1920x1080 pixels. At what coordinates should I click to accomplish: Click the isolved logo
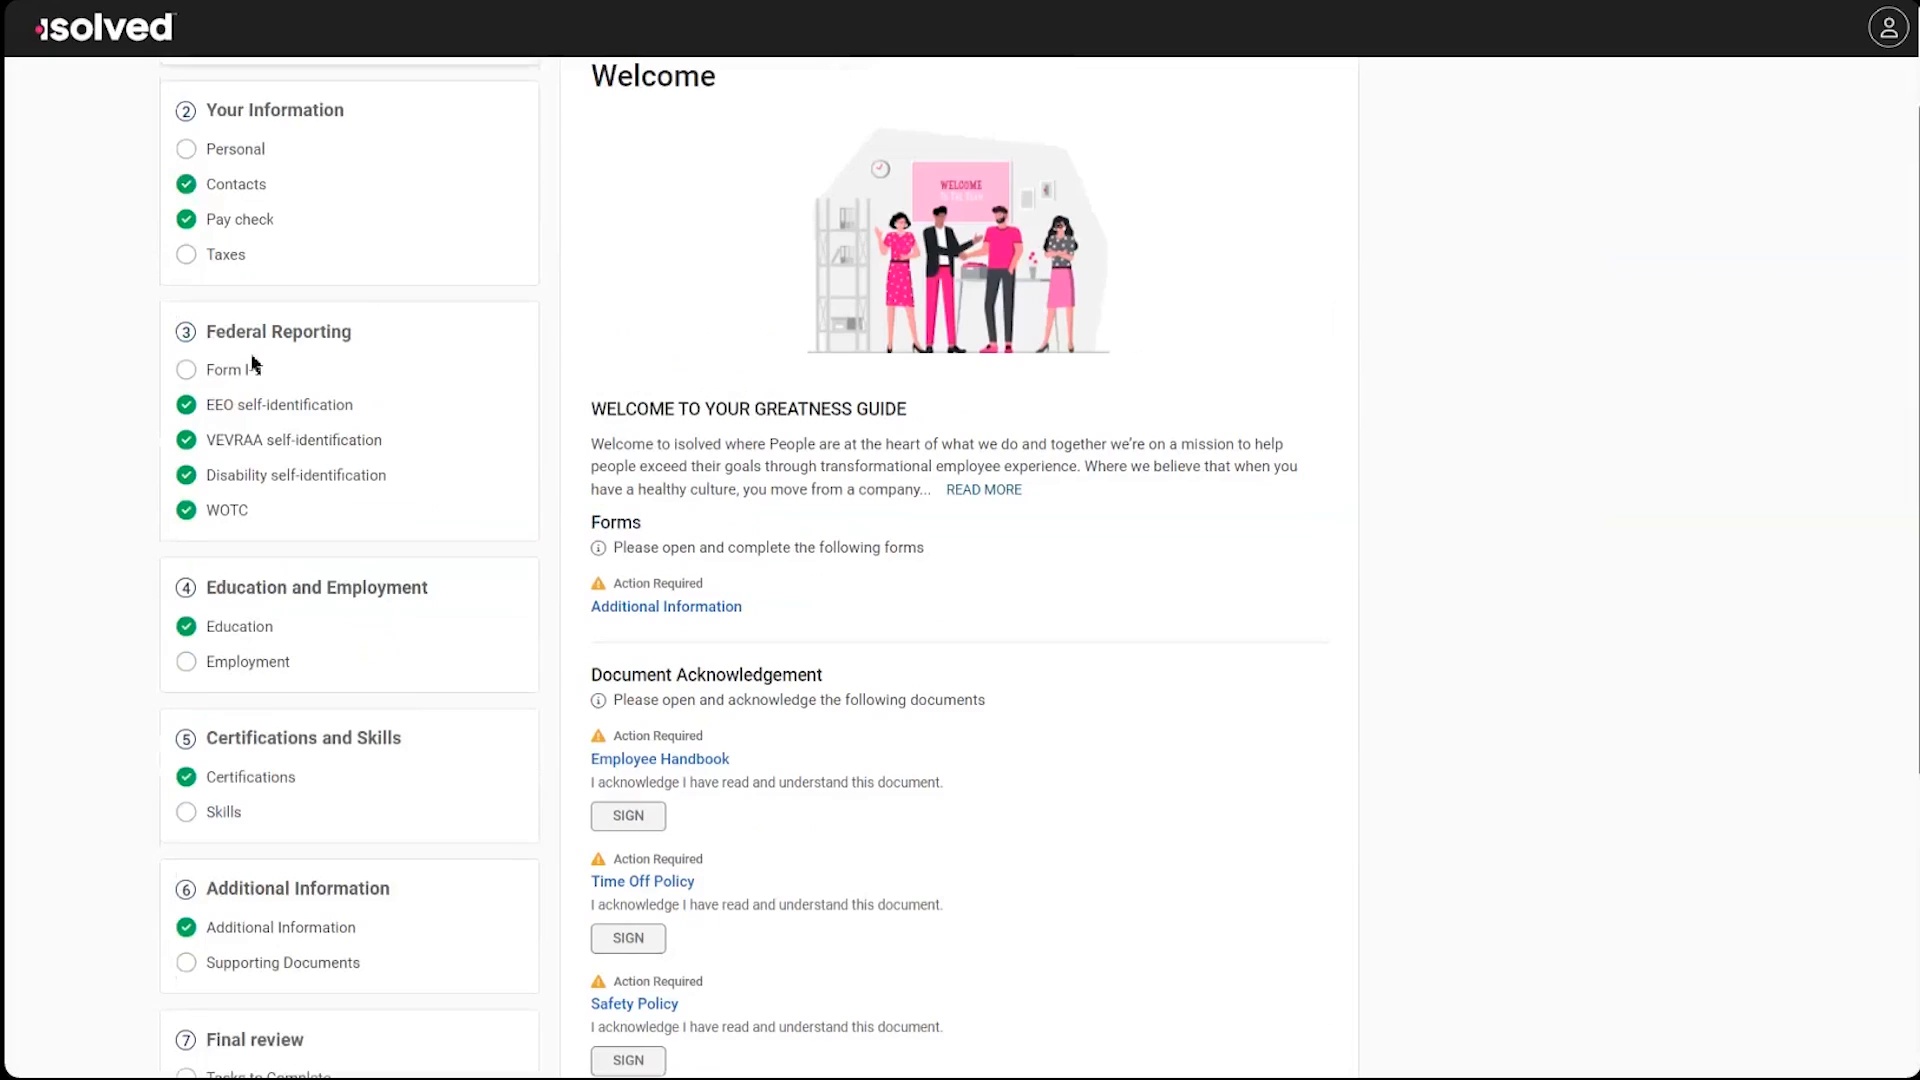[105, 27]
